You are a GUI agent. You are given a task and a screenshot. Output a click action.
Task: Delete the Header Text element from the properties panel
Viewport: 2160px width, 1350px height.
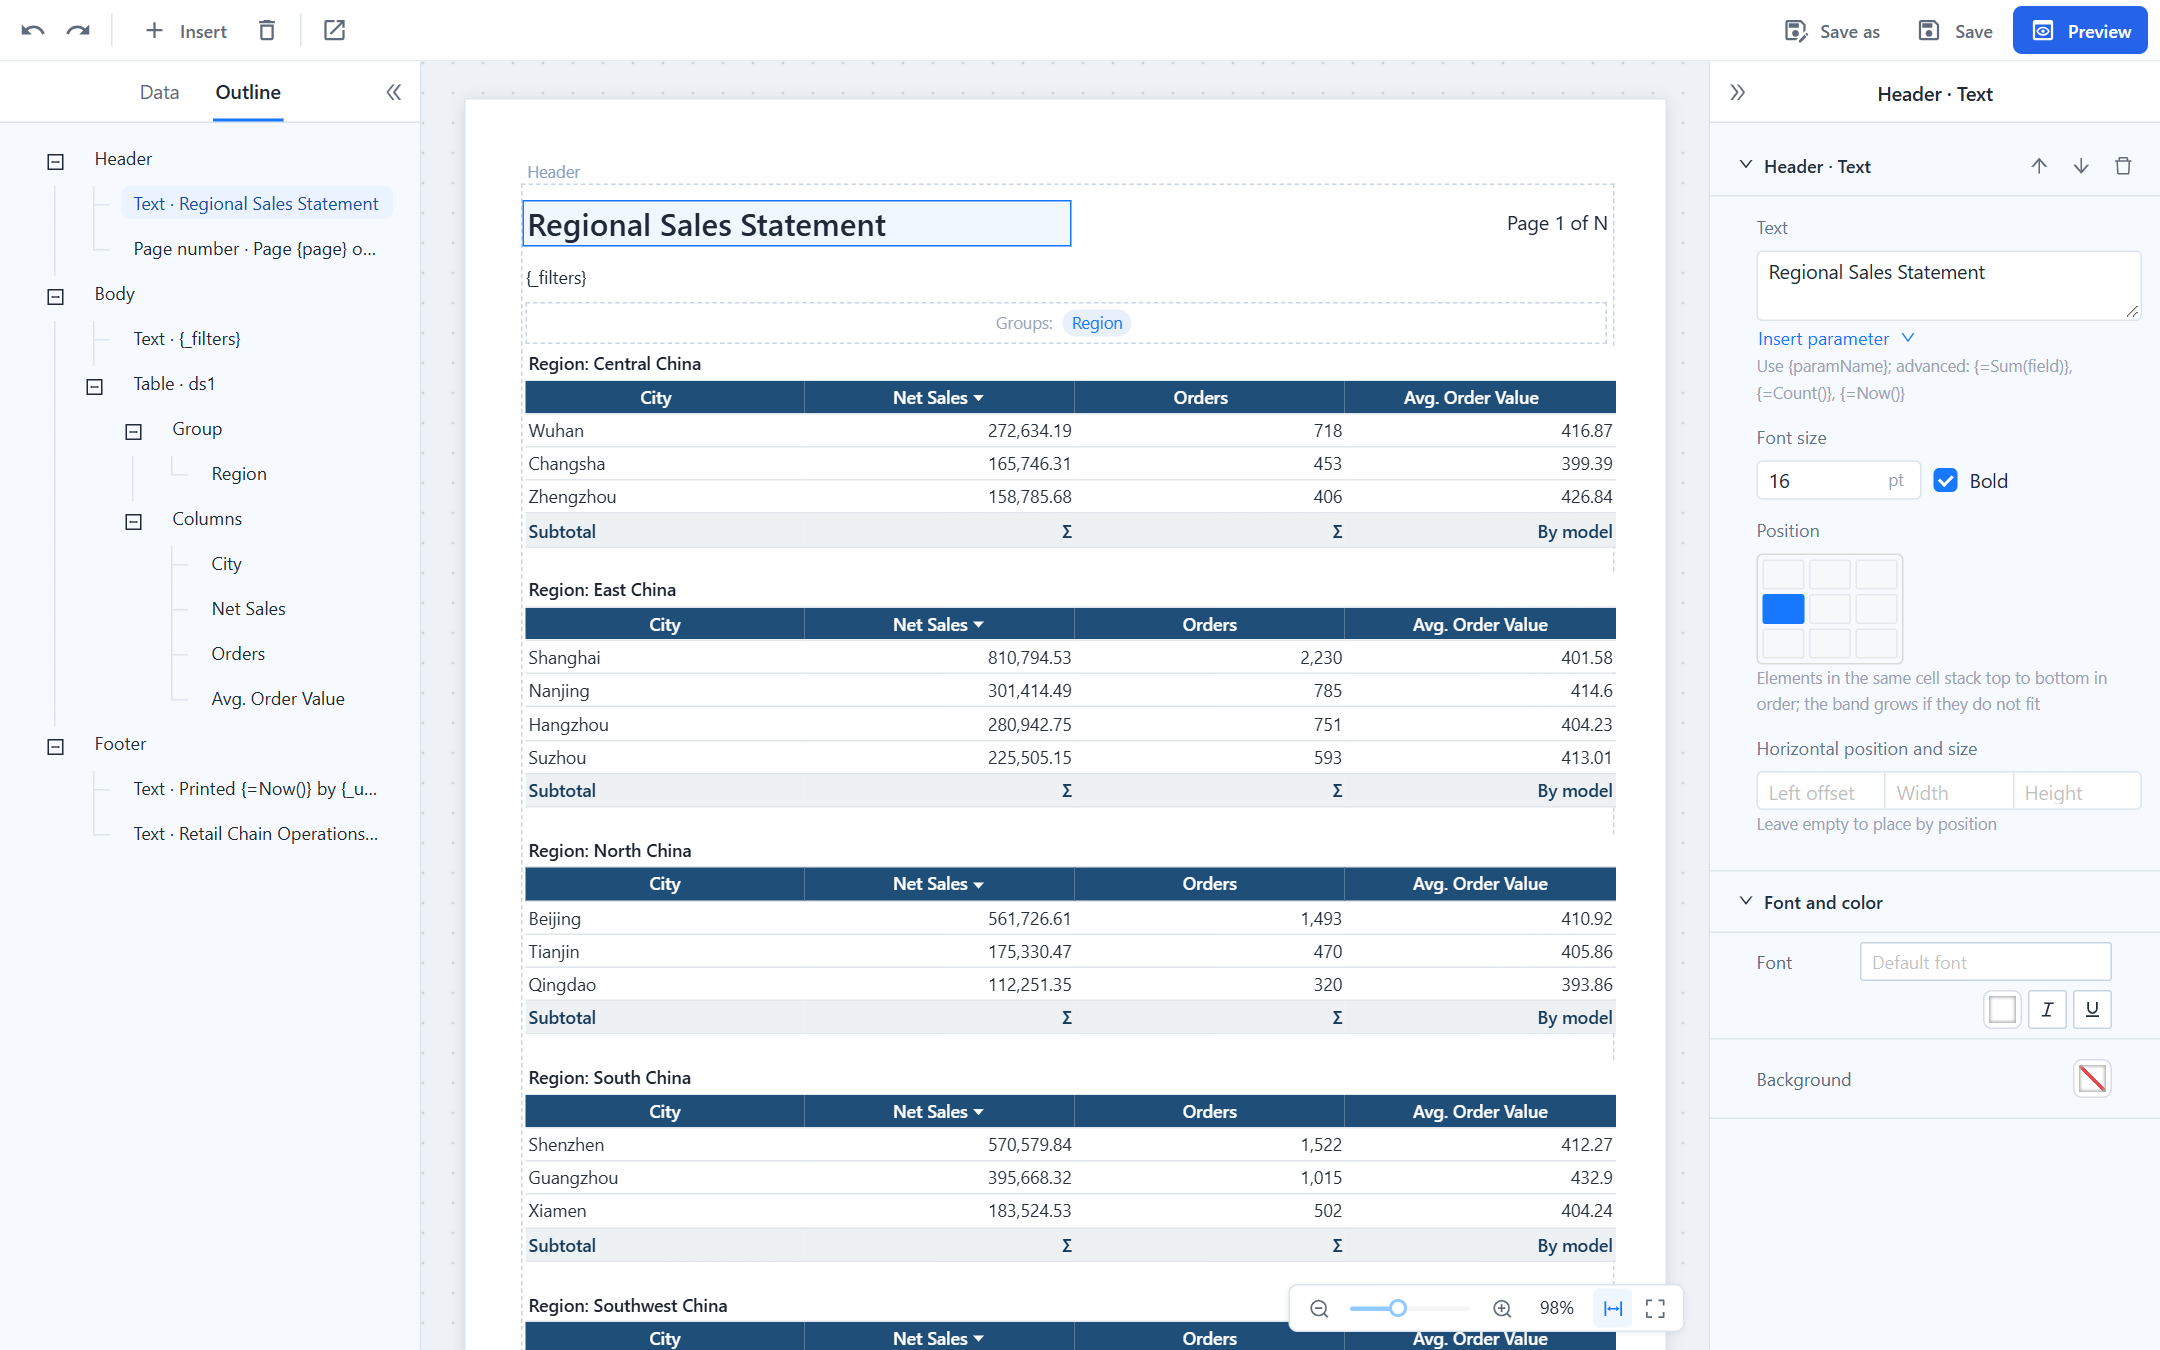(2123, 166)
